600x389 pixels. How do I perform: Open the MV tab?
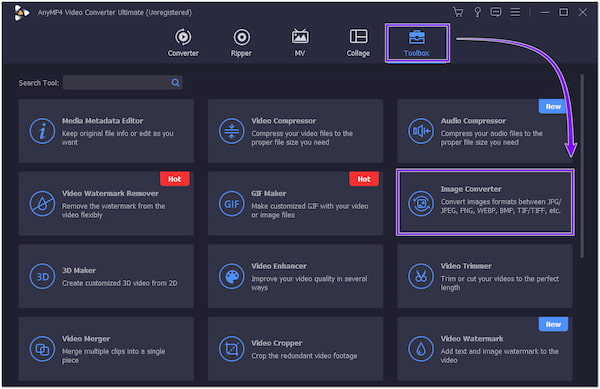click(300, 43)
